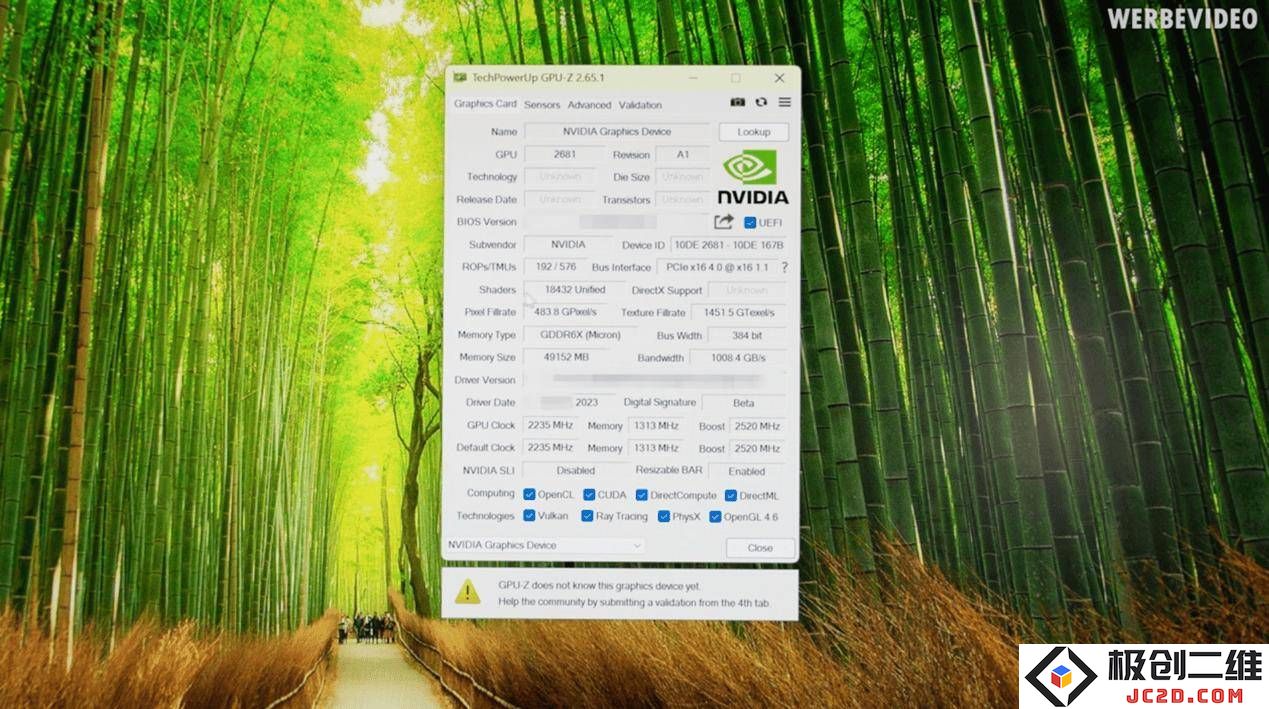Open the Advanced tab
Screen dimensions: 1269x709
pyautogui.click(x=589, y=105)
